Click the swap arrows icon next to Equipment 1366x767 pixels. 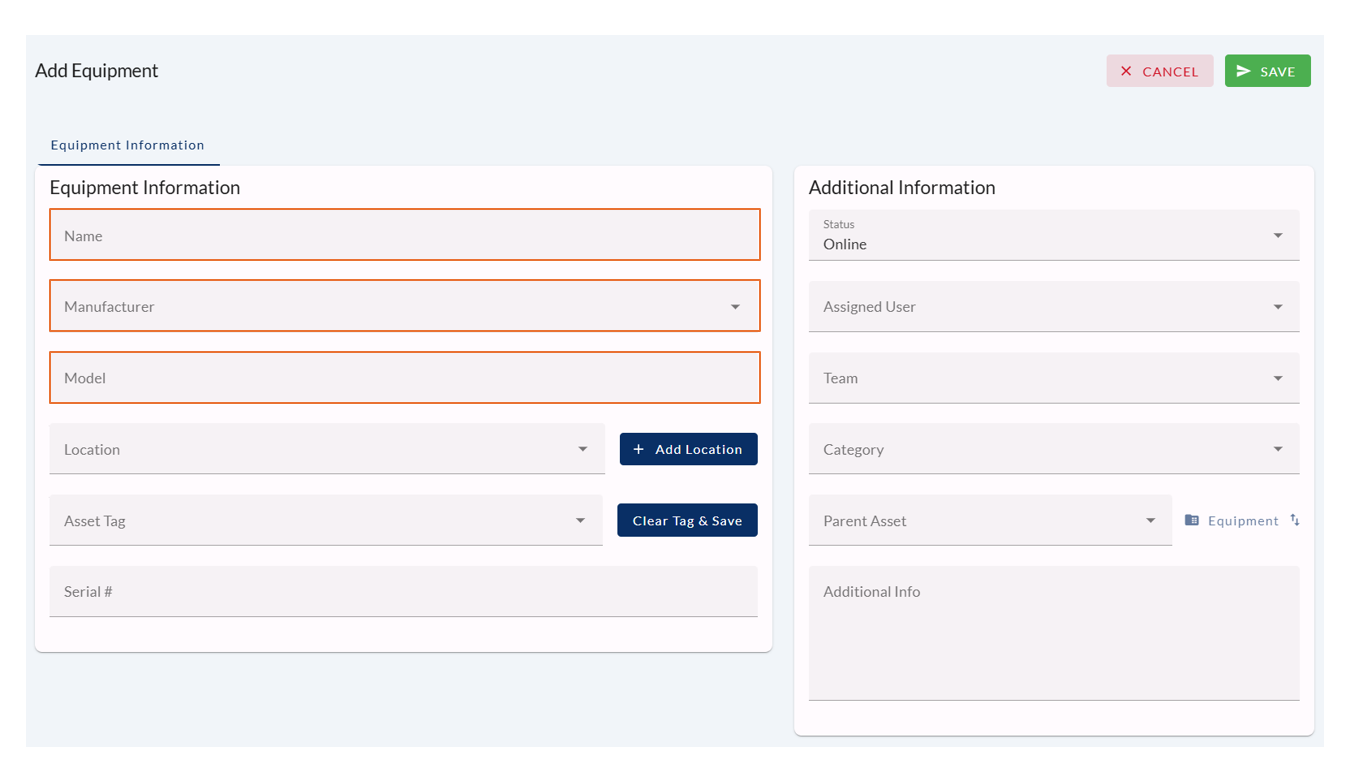(1295, 520)
